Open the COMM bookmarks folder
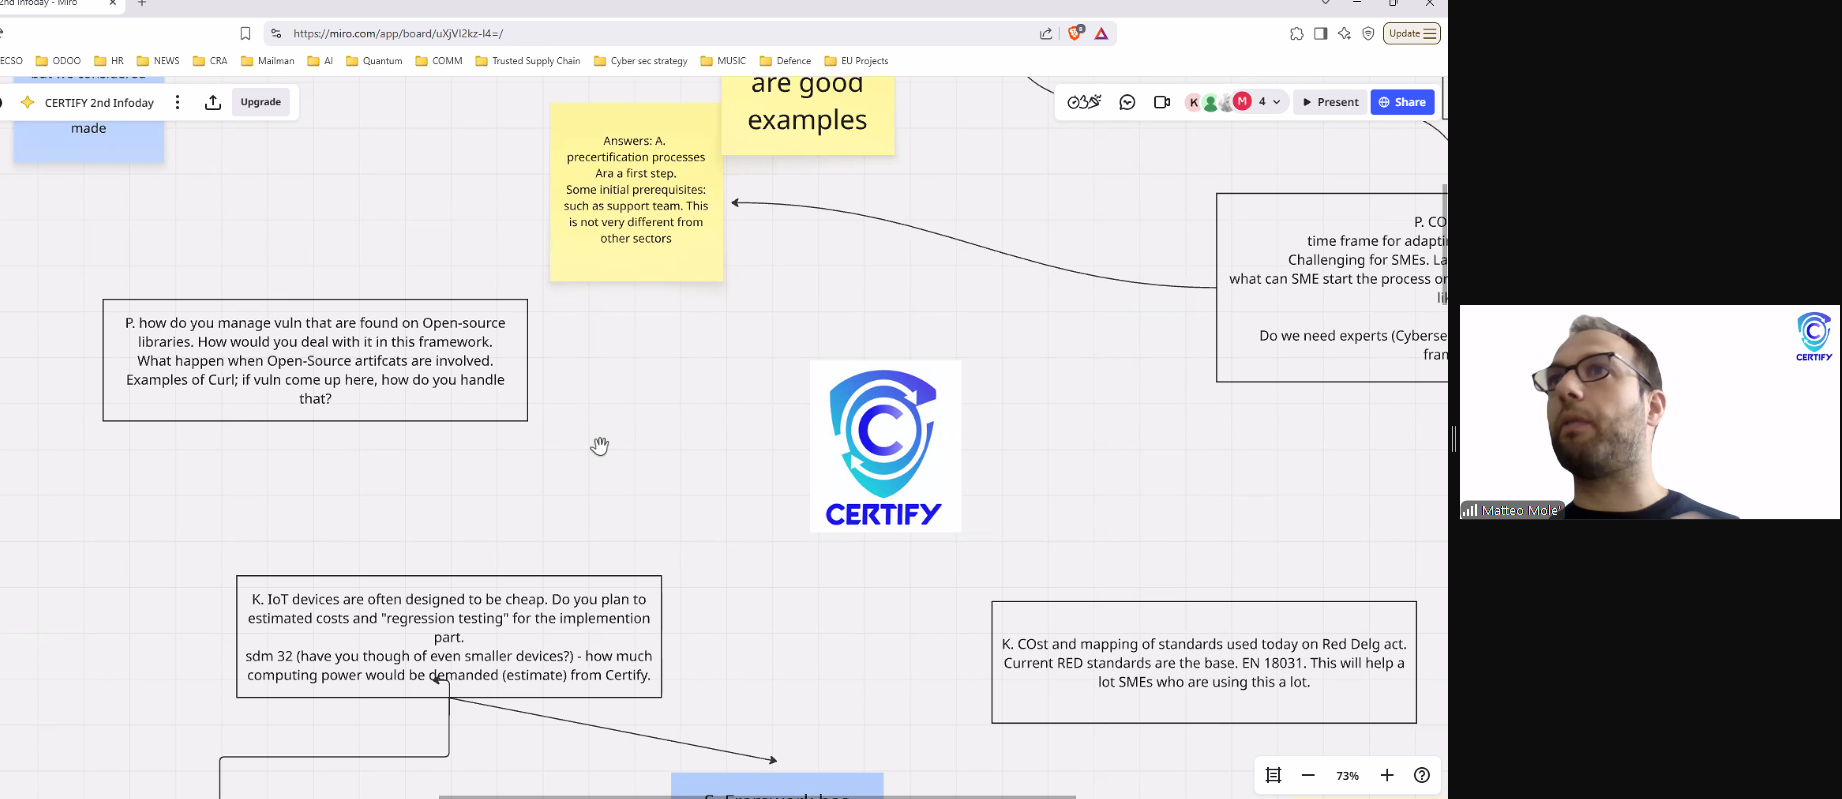 [439, 61]
